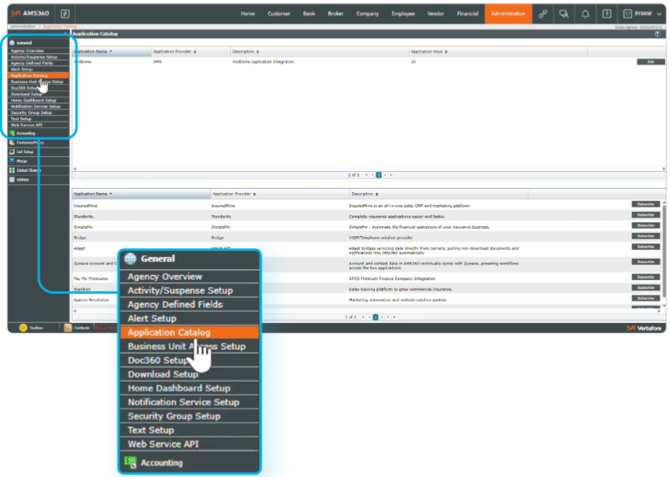
Task: Click the help question mark icon in top bar
Action: click(x=607, y=14)
